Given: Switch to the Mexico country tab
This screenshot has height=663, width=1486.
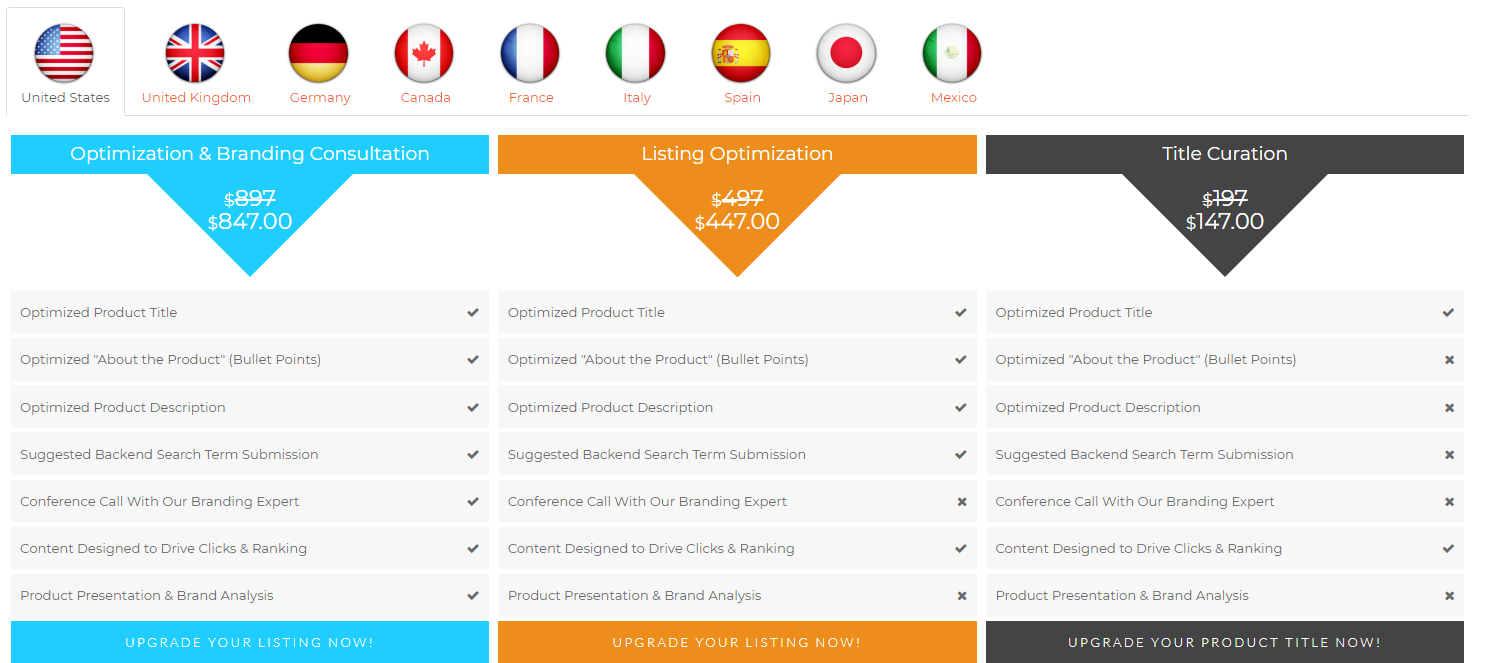Looking at the screenshot, I should point(952,62).
